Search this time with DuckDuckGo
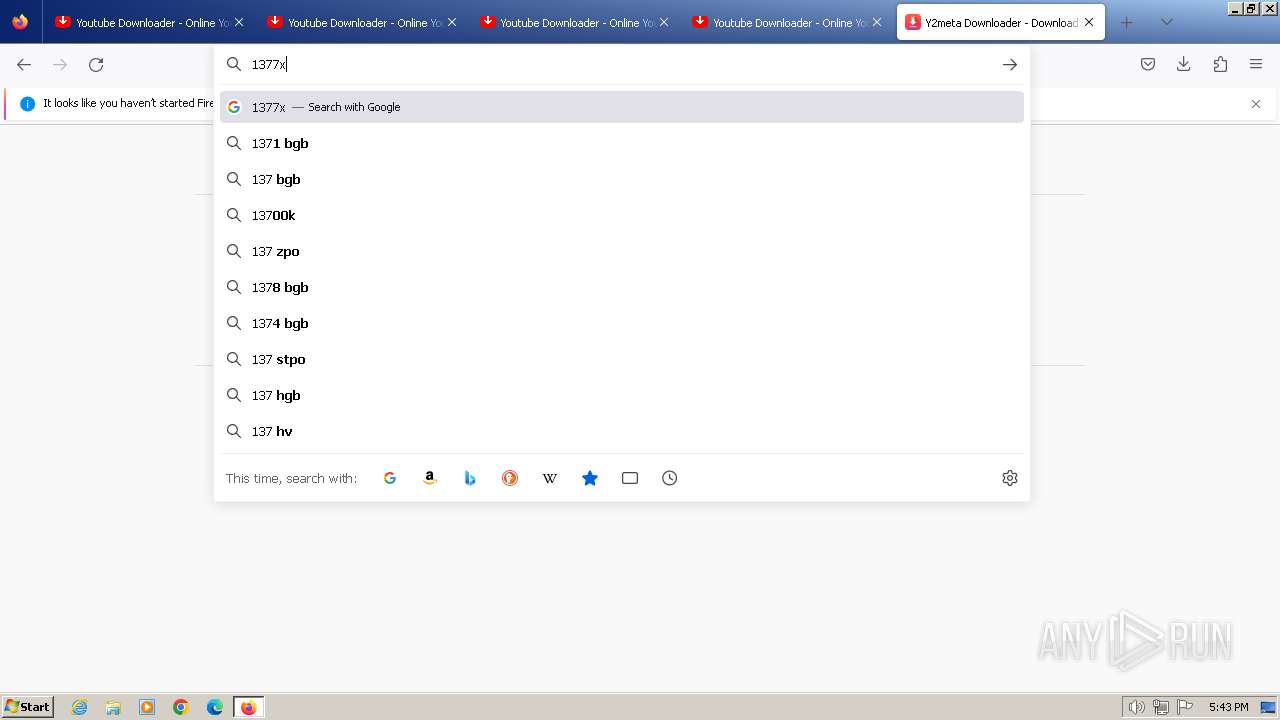The height and width of the screenshot is (720, 1280). click(x=510, y=478)
